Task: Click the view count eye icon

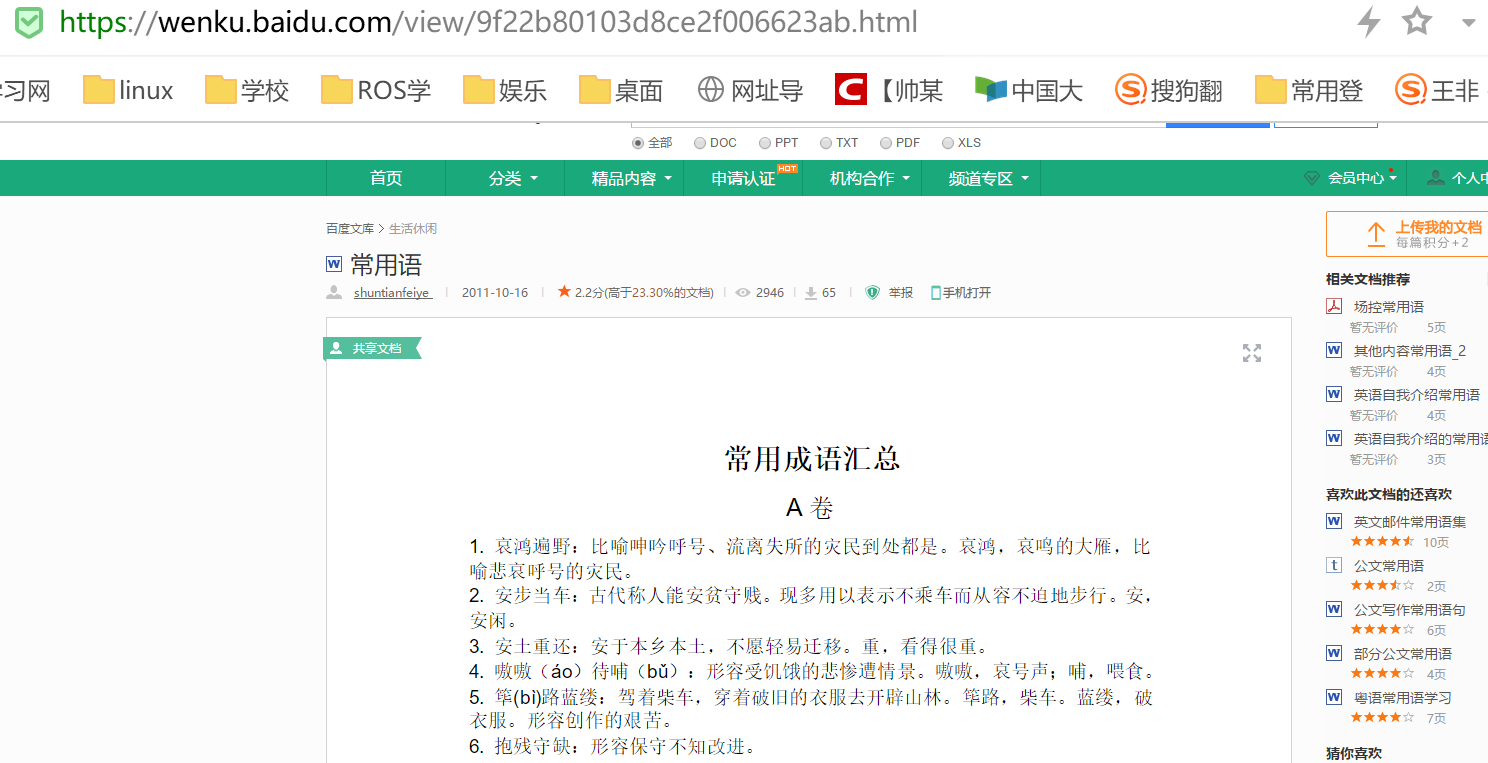Action: 743,293
